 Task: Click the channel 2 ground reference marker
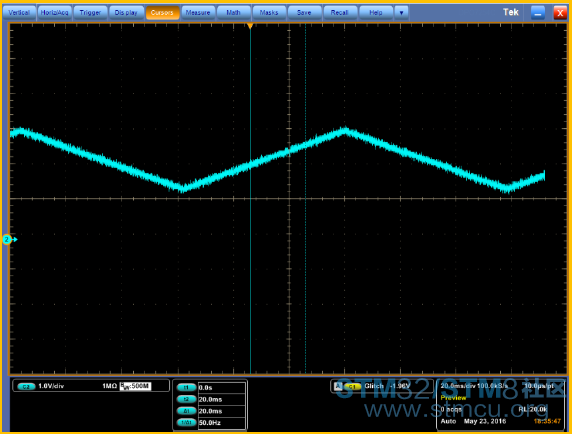click(x=9, y=240)
